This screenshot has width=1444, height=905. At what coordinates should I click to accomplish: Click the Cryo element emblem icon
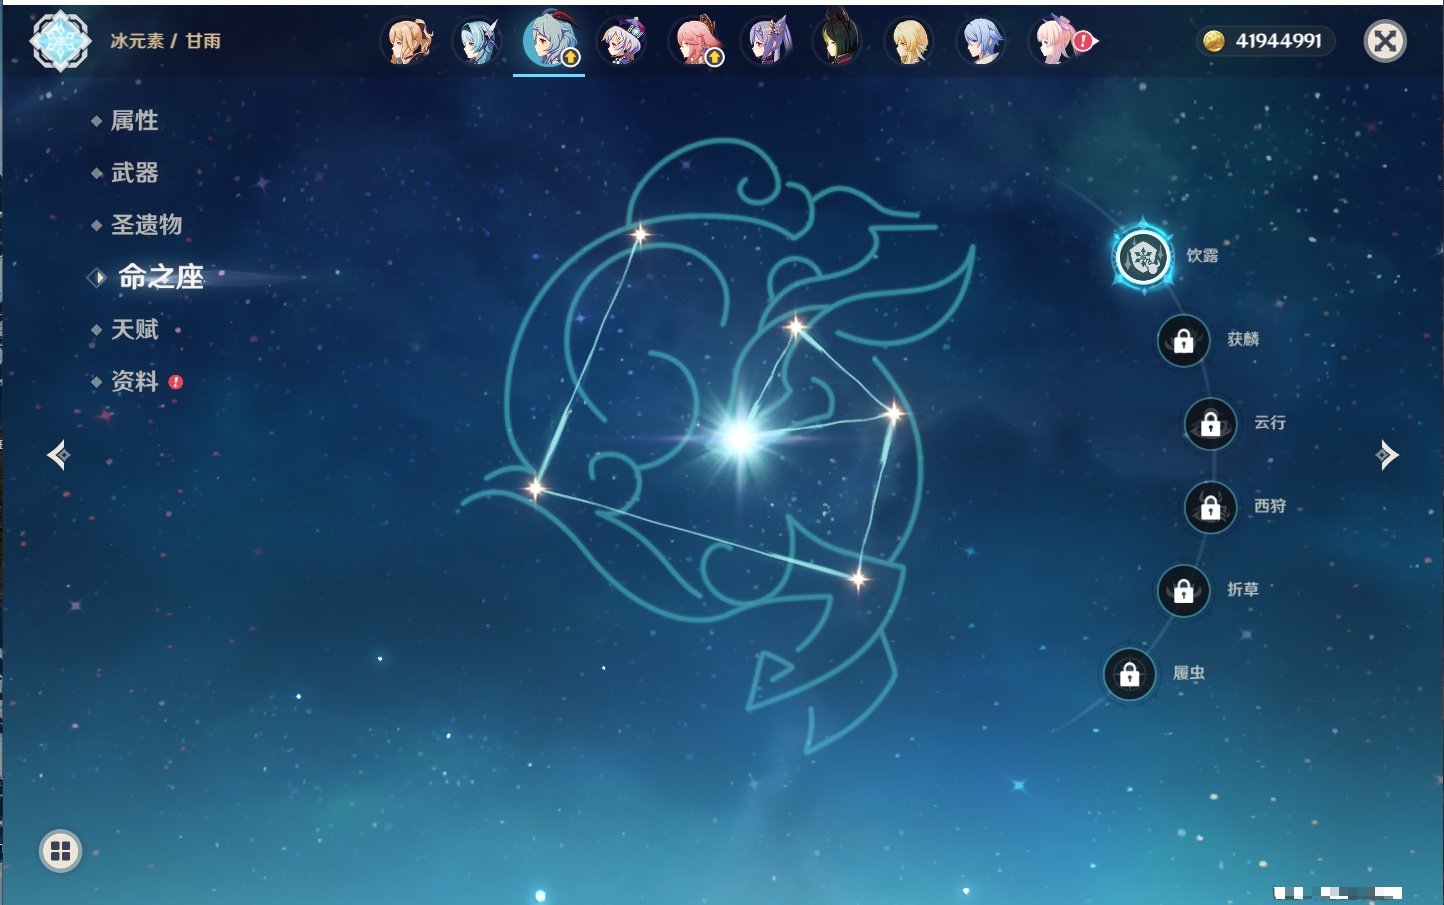click(60, 41)
